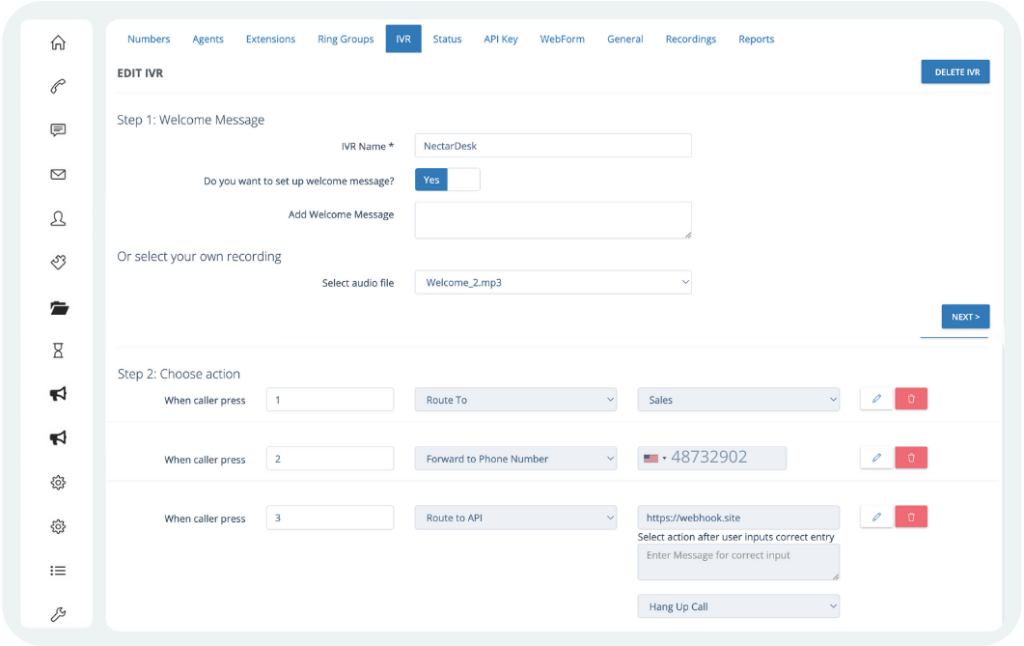1024x646 pixels.
Task: Switch to the Ring Groups tab
Action: (345, 39)
